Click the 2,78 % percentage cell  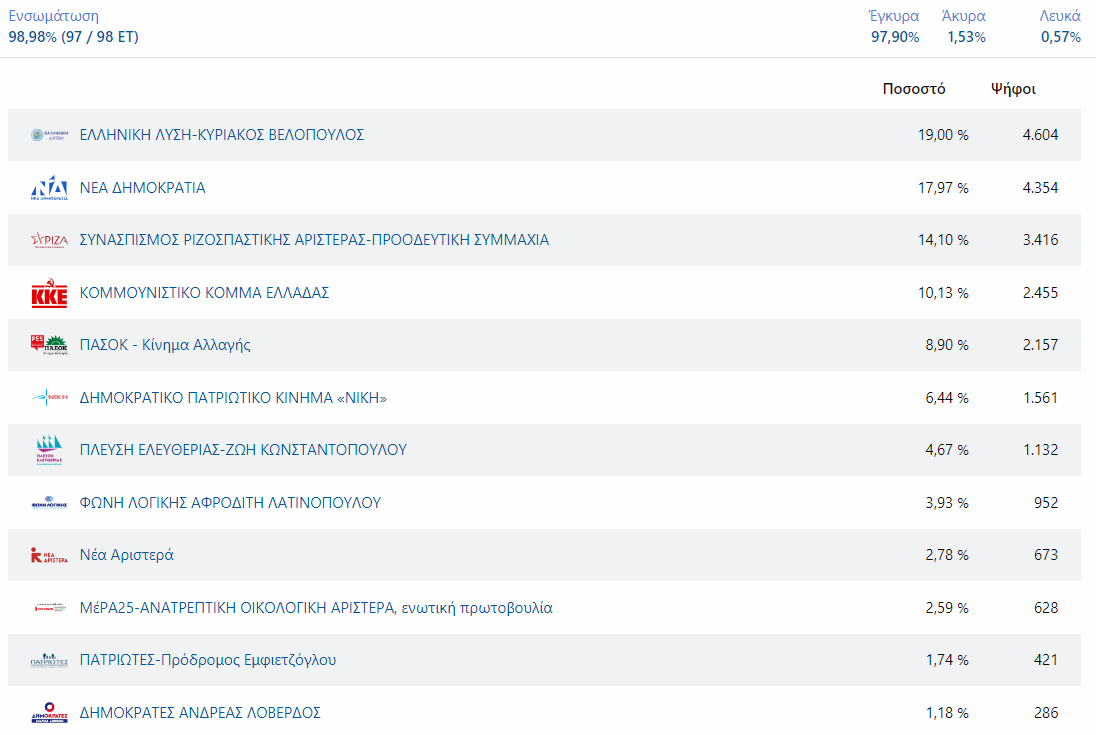click(x=947, y=555)
